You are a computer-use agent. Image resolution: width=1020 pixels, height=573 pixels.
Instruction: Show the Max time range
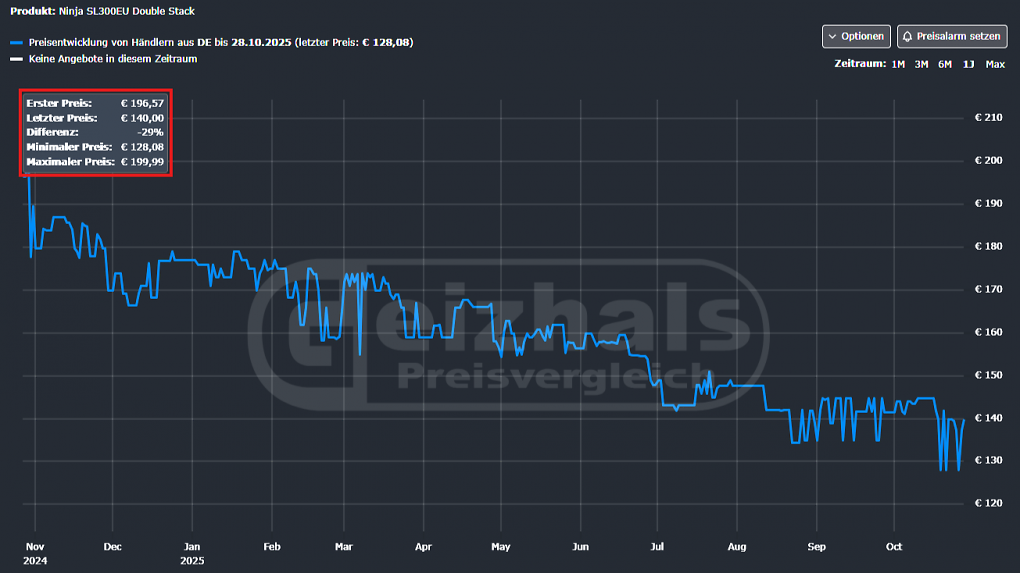tap(995, 64)
